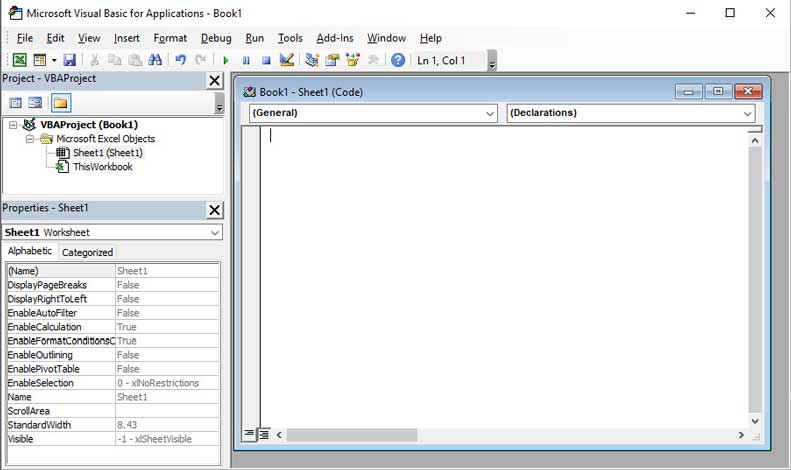The height and width of the screenshot is (470, 791).
Task: Open the Tools menu
Action: [290, 38]
